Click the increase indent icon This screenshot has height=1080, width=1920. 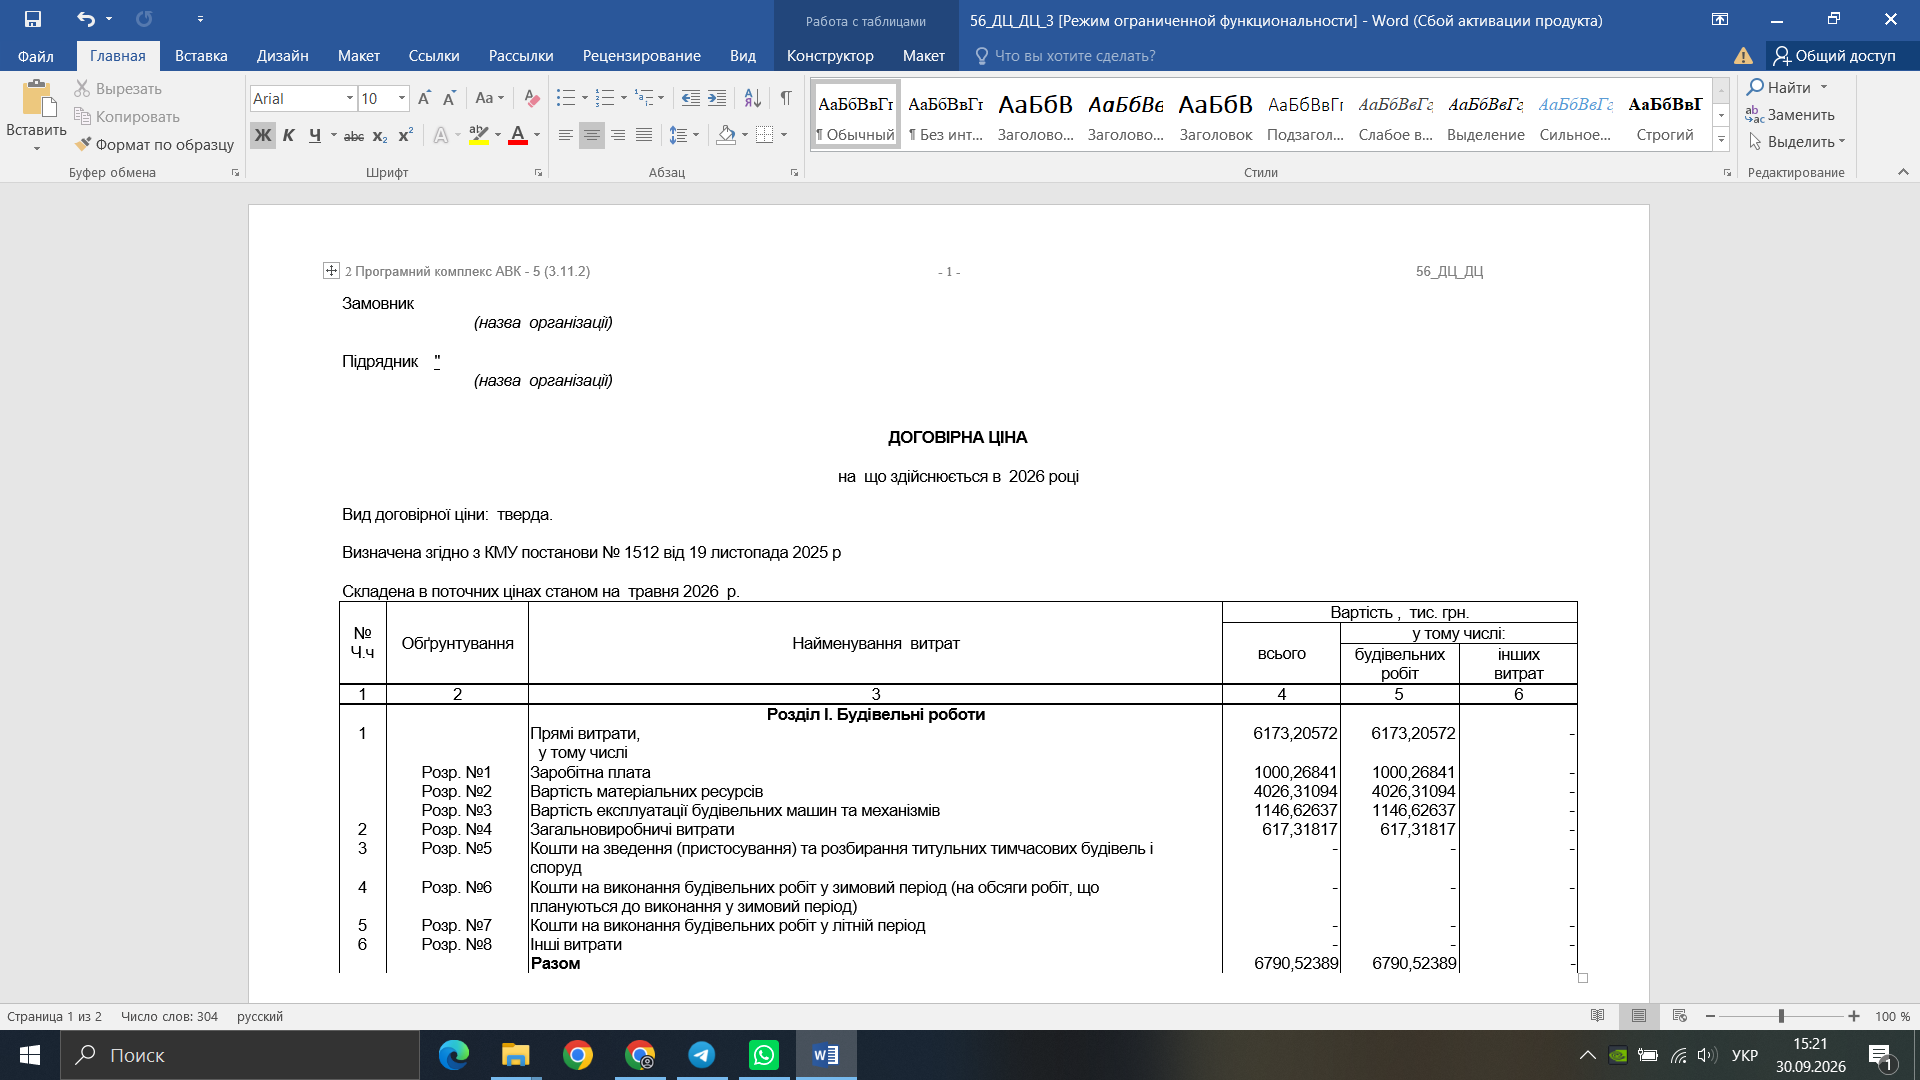[x=717, y=98]
